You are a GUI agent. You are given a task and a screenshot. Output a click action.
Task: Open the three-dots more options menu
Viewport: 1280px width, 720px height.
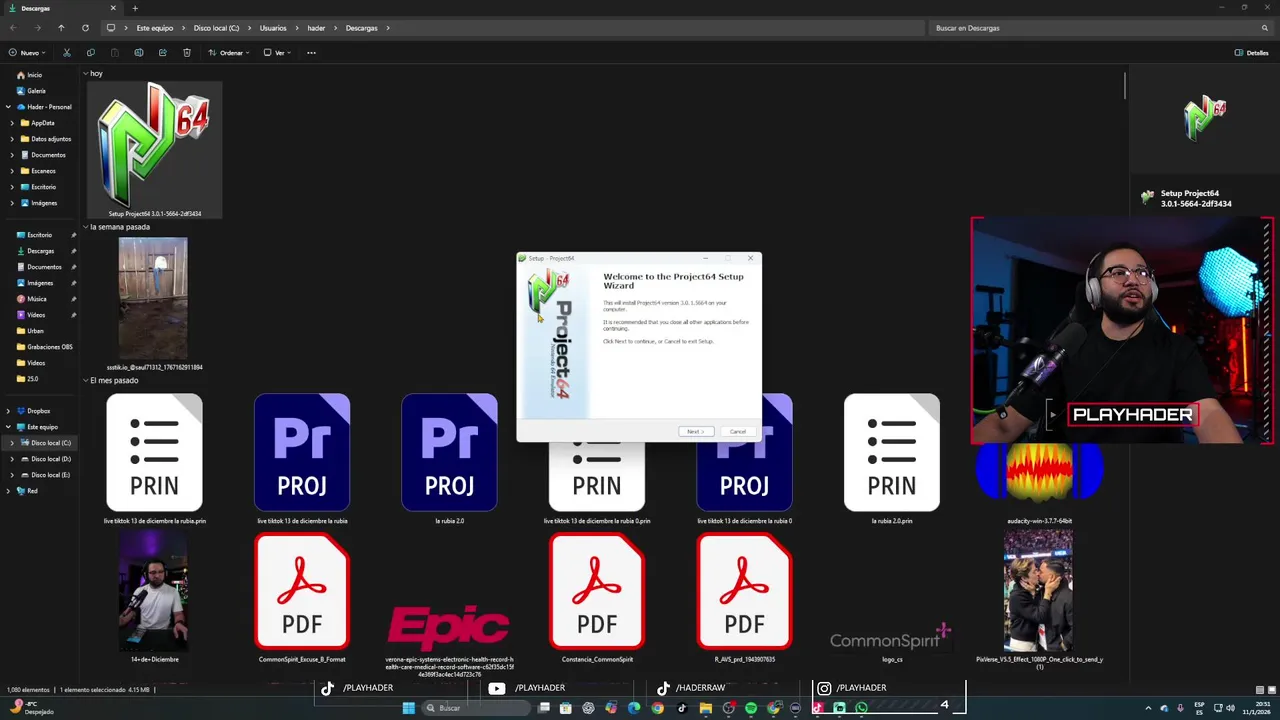click(311, 53)
